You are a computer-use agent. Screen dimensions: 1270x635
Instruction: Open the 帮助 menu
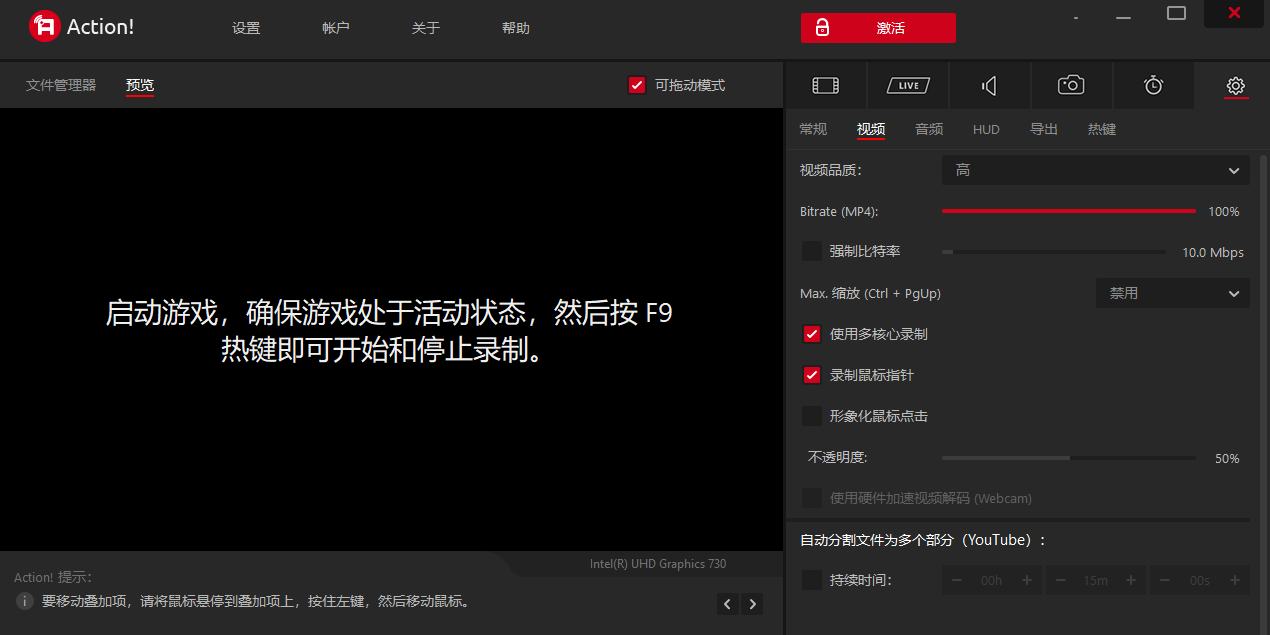pyautogui.click(x=516, y=27)
